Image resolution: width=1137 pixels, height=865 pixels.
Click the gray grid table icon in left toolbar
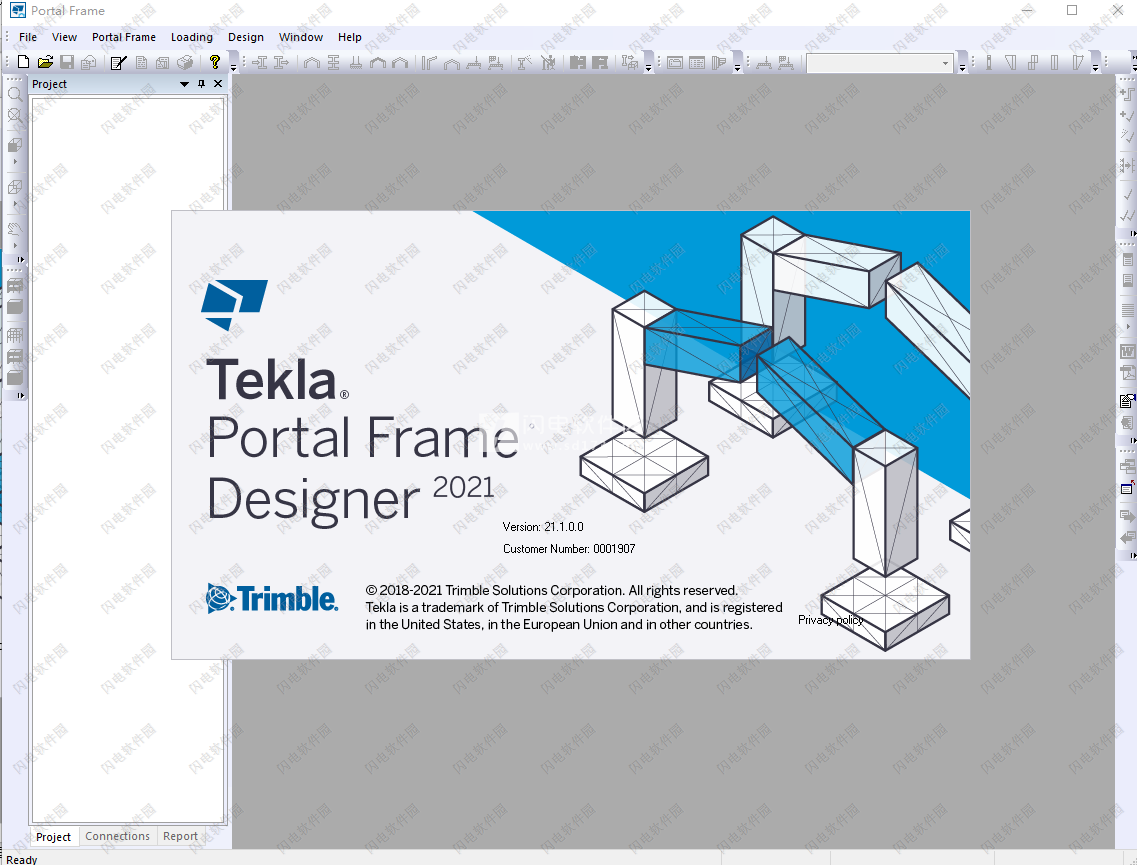[x=15, y=335]
